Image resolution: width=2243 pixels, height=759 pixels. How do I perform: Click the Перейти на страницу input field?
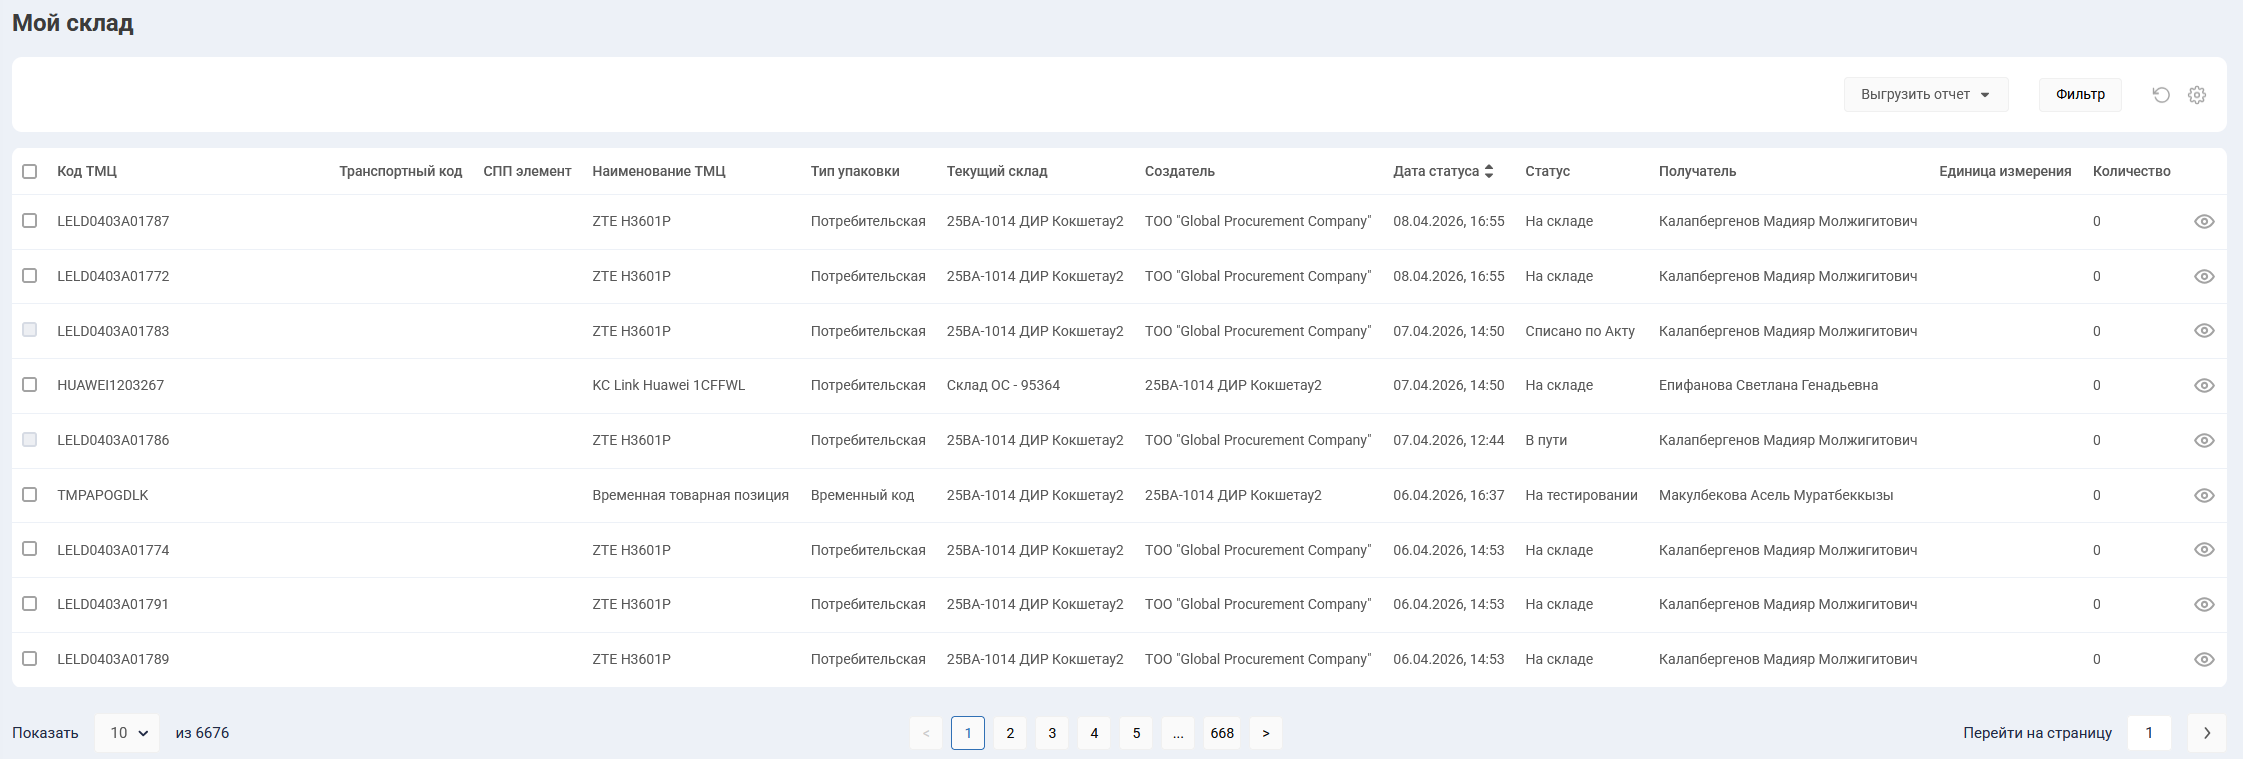point(2149,733)
